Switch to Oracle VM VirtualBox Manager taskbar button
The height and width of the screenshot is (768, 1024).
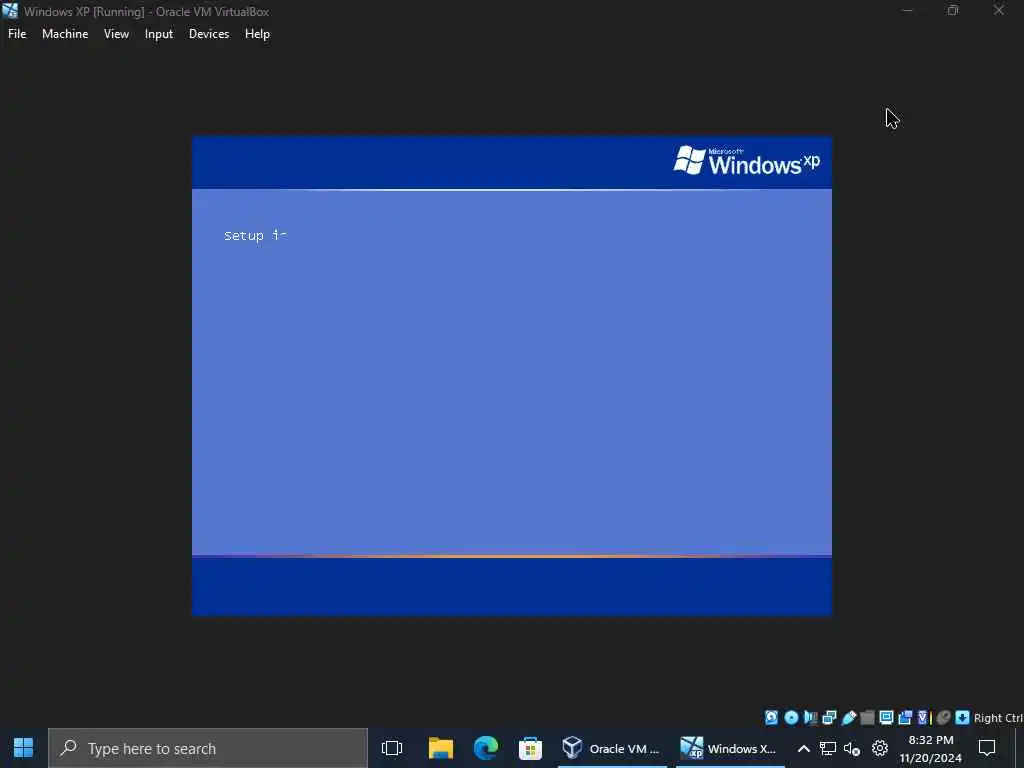coord(612,748)
